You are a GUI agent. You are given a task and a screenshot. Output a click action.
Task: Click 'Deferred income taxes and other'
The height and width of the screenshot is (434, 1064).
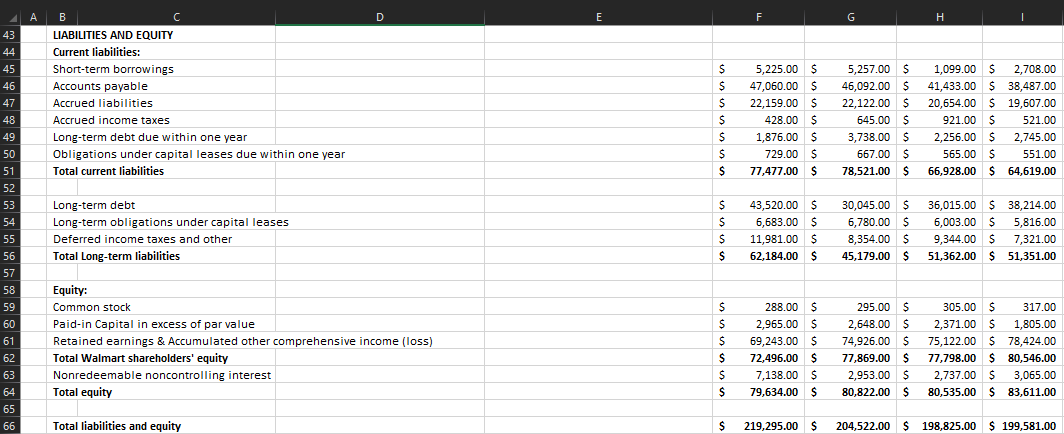coord(142,239)
